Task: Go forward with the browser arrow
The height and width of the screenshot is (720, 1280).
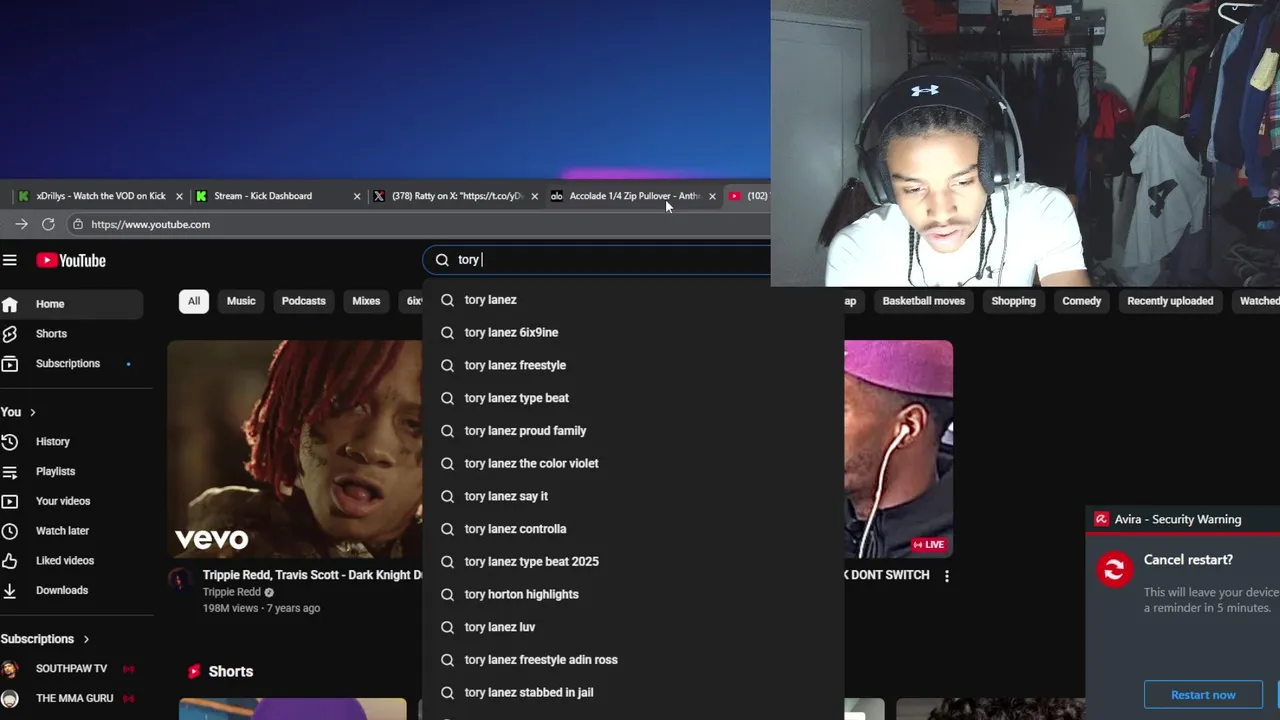Action: click(x=21, y=224)
